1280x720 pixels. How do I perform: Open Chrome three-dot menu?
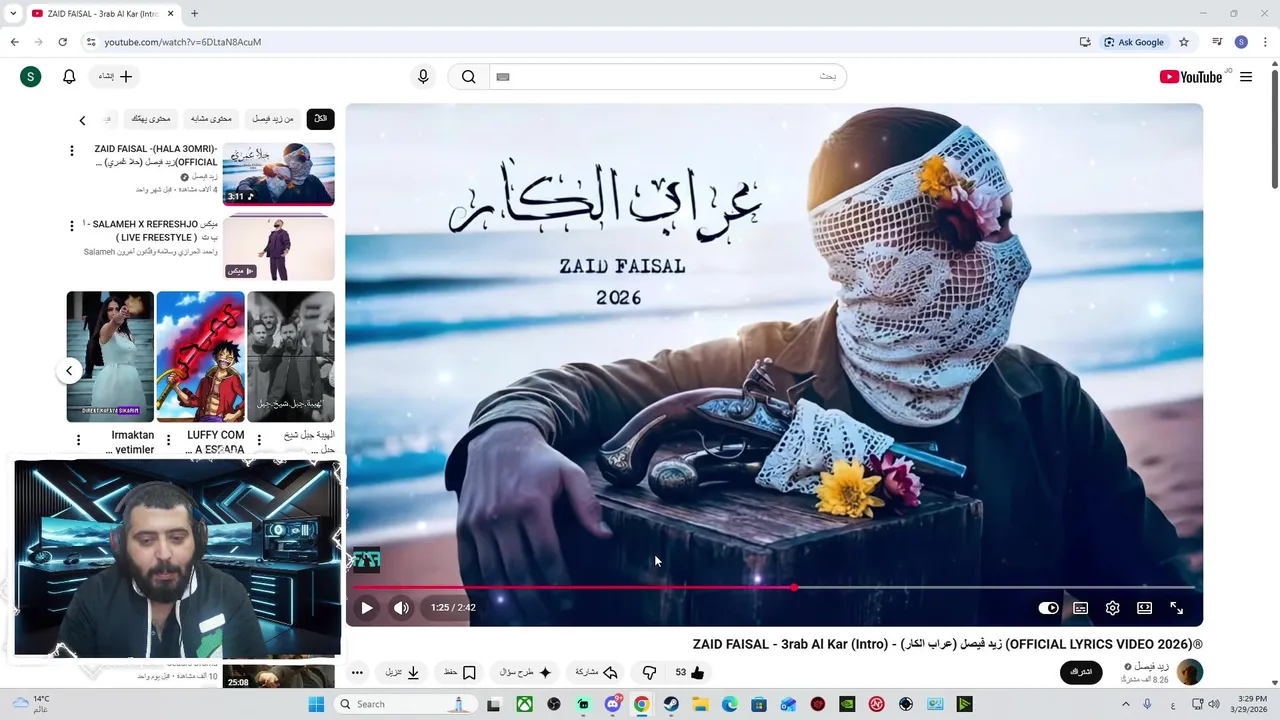click(1265, 42)
